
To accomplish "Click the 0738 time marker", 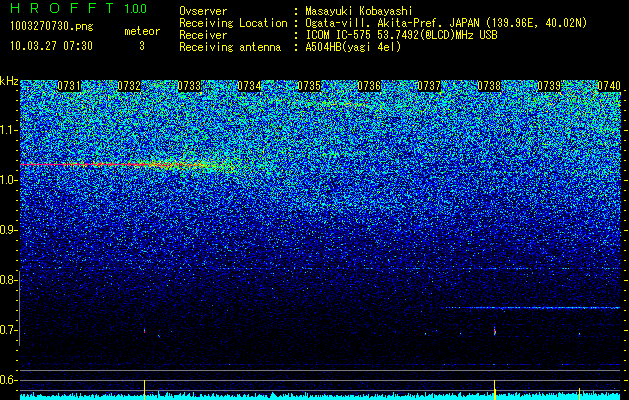I will [x=489, y=86].
